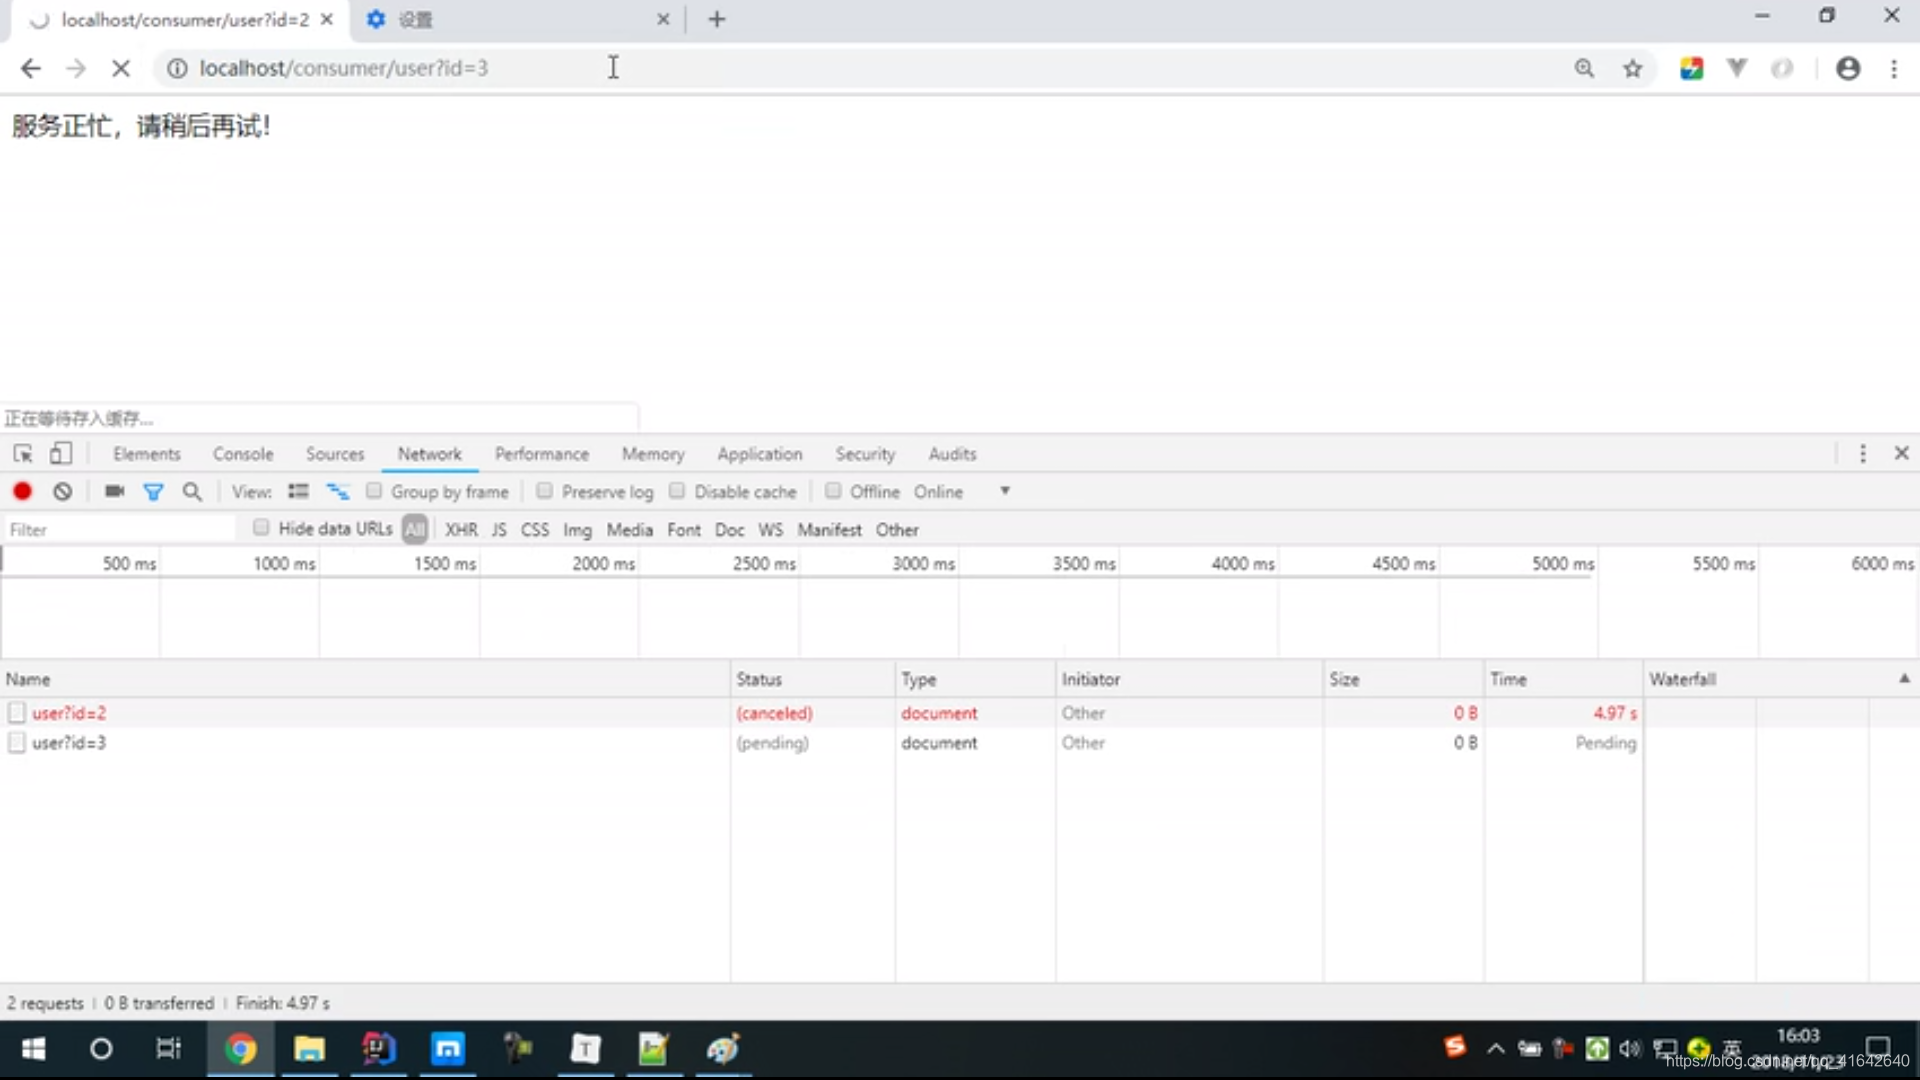Open Chrome's three-dot menu
Image resolution: width=1920 pixels, height=1080 pixels.
(1894, 68)
